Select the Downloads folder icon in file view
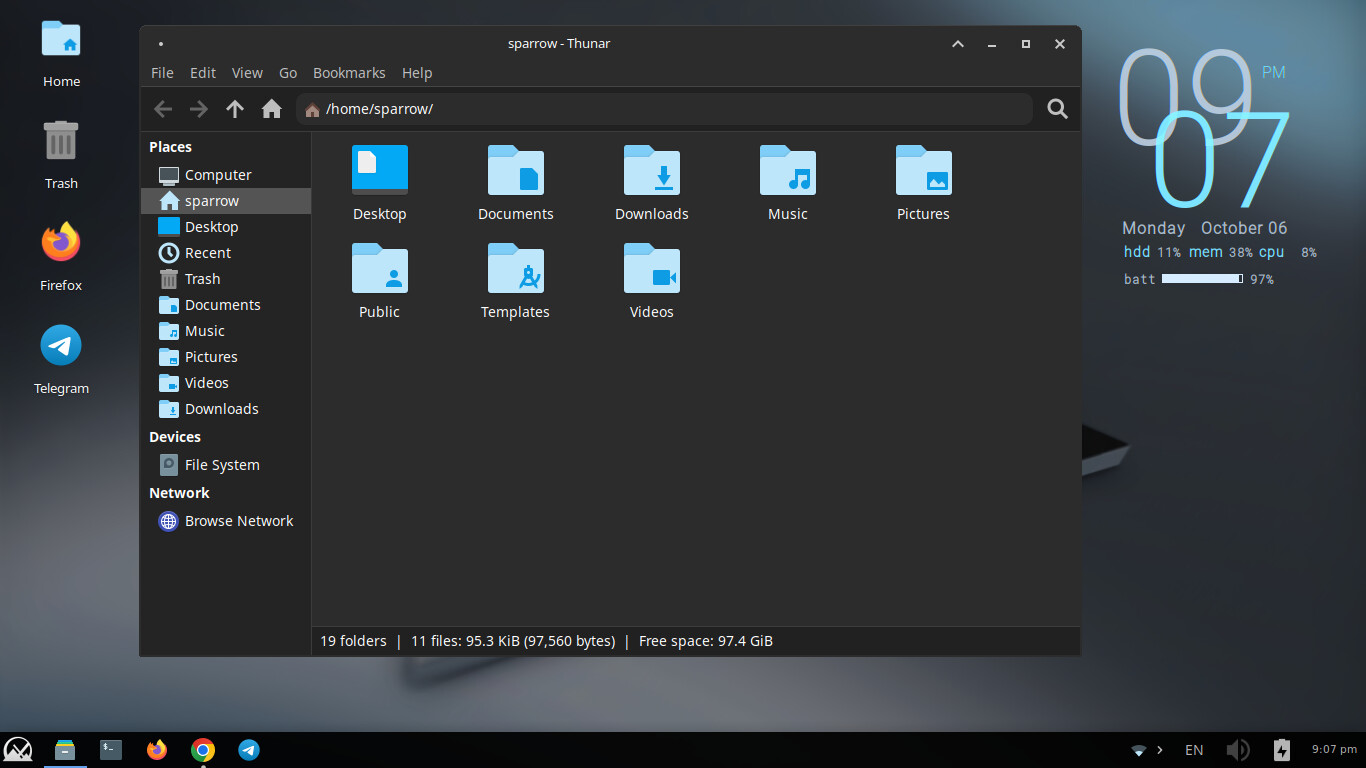 point(652,171)
